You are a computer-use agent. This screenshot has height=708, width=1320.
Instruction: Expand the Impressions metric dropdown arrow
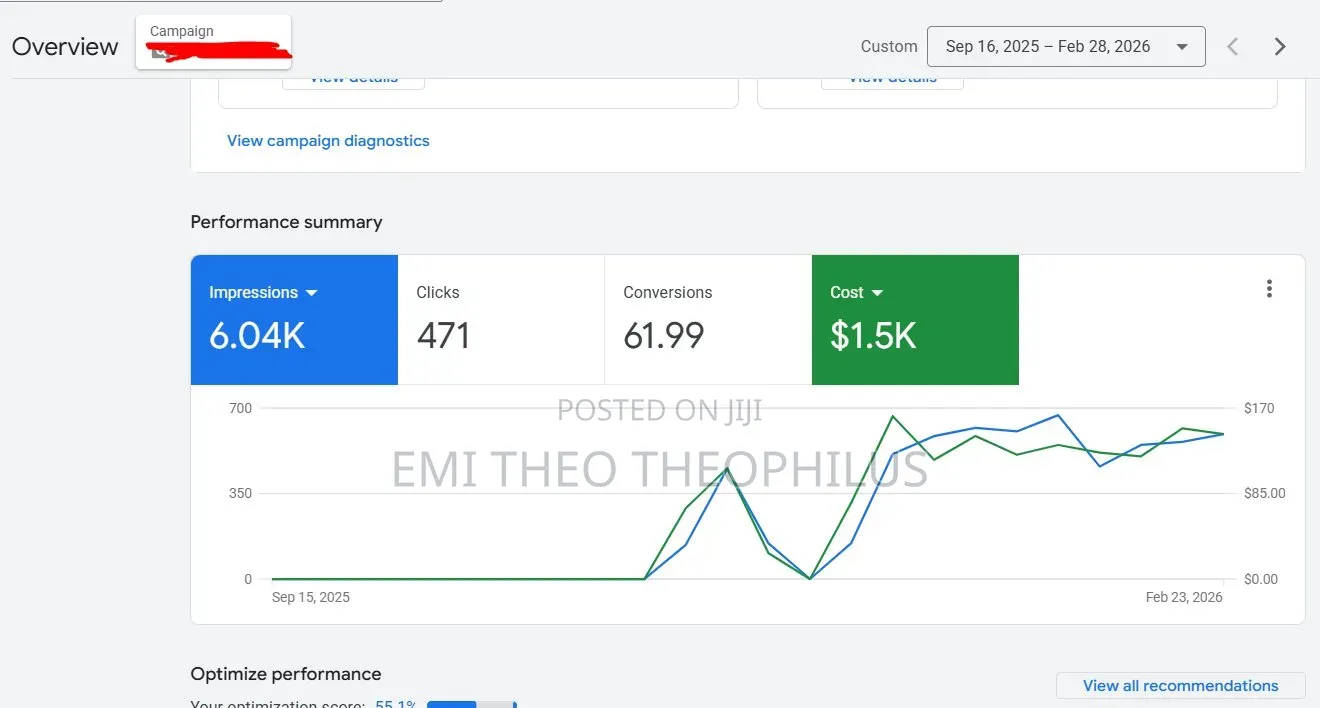[311, 293]
